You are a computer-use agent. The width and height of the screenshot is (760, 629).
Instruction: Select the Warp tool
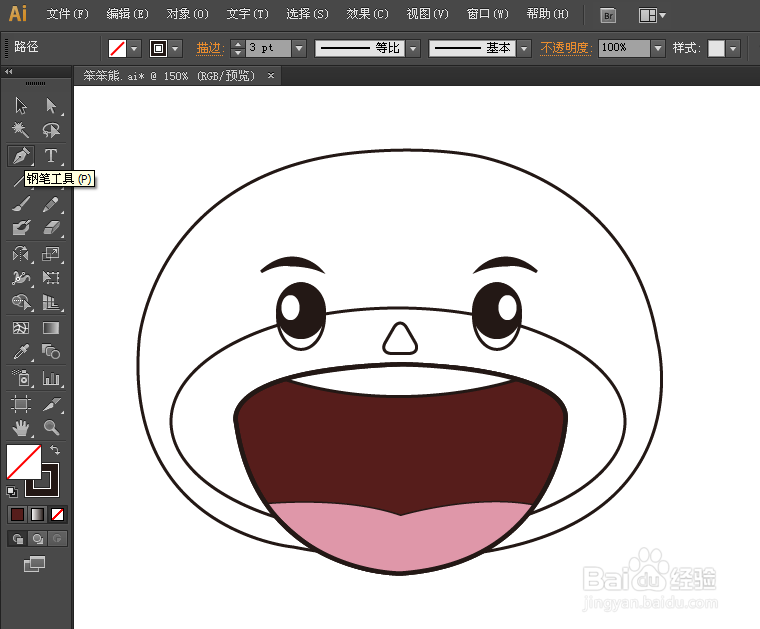(21, 278)
